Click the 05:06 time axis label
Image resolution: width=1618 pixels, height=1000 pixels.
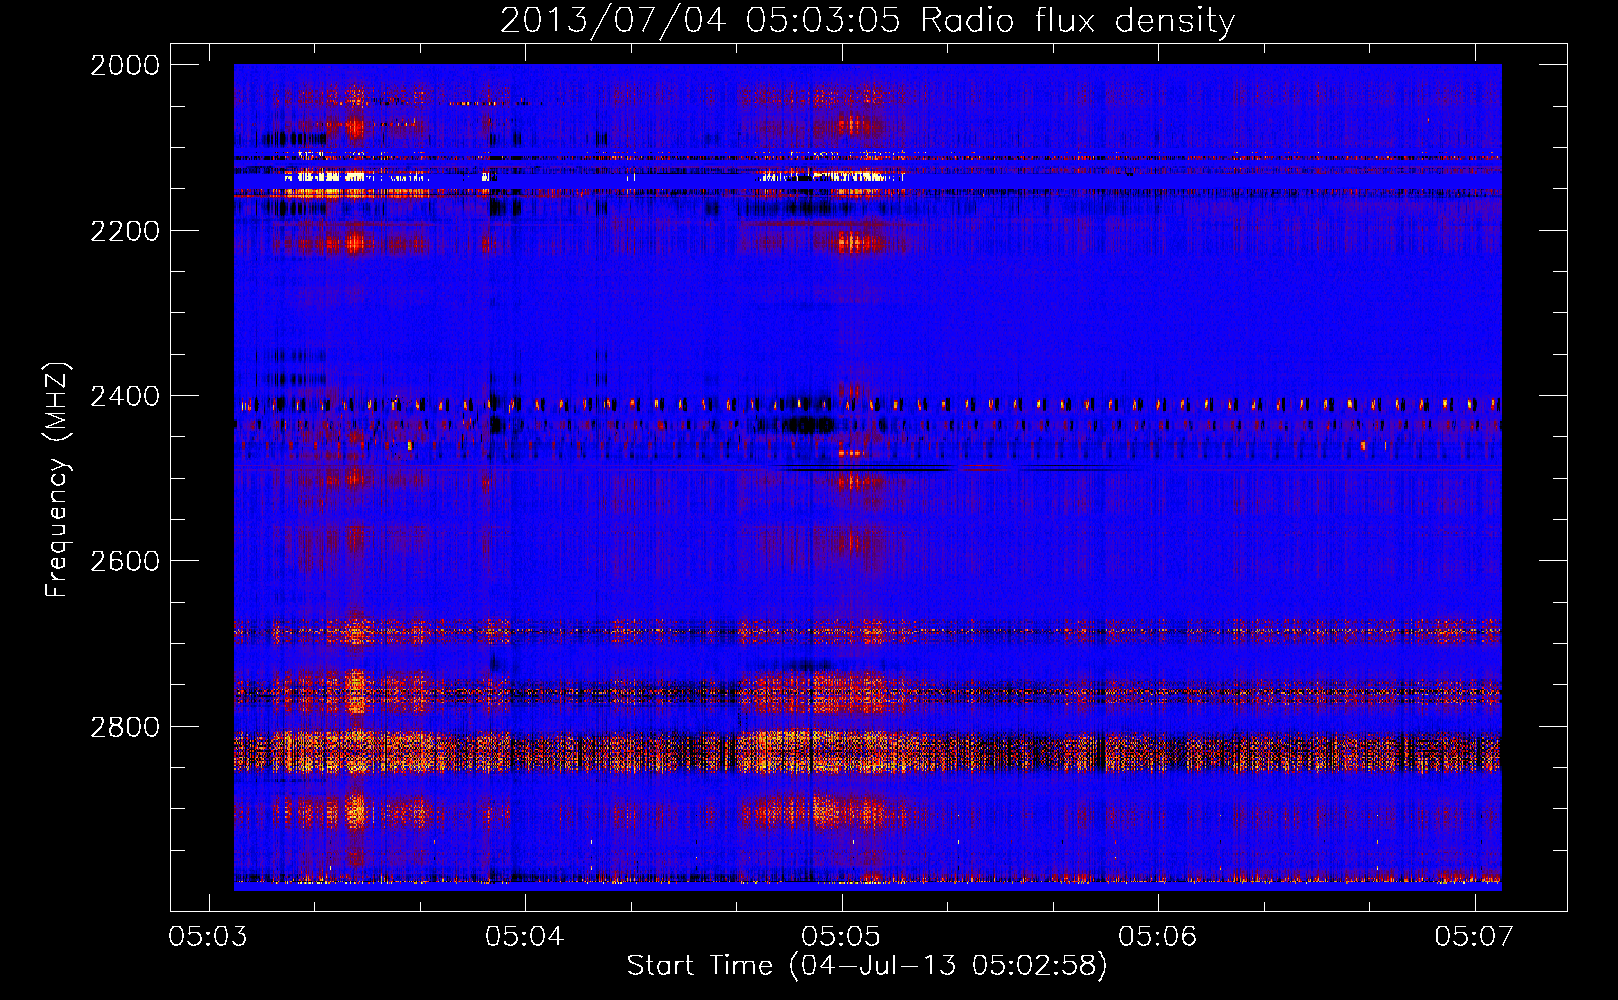pos(1157,936)
